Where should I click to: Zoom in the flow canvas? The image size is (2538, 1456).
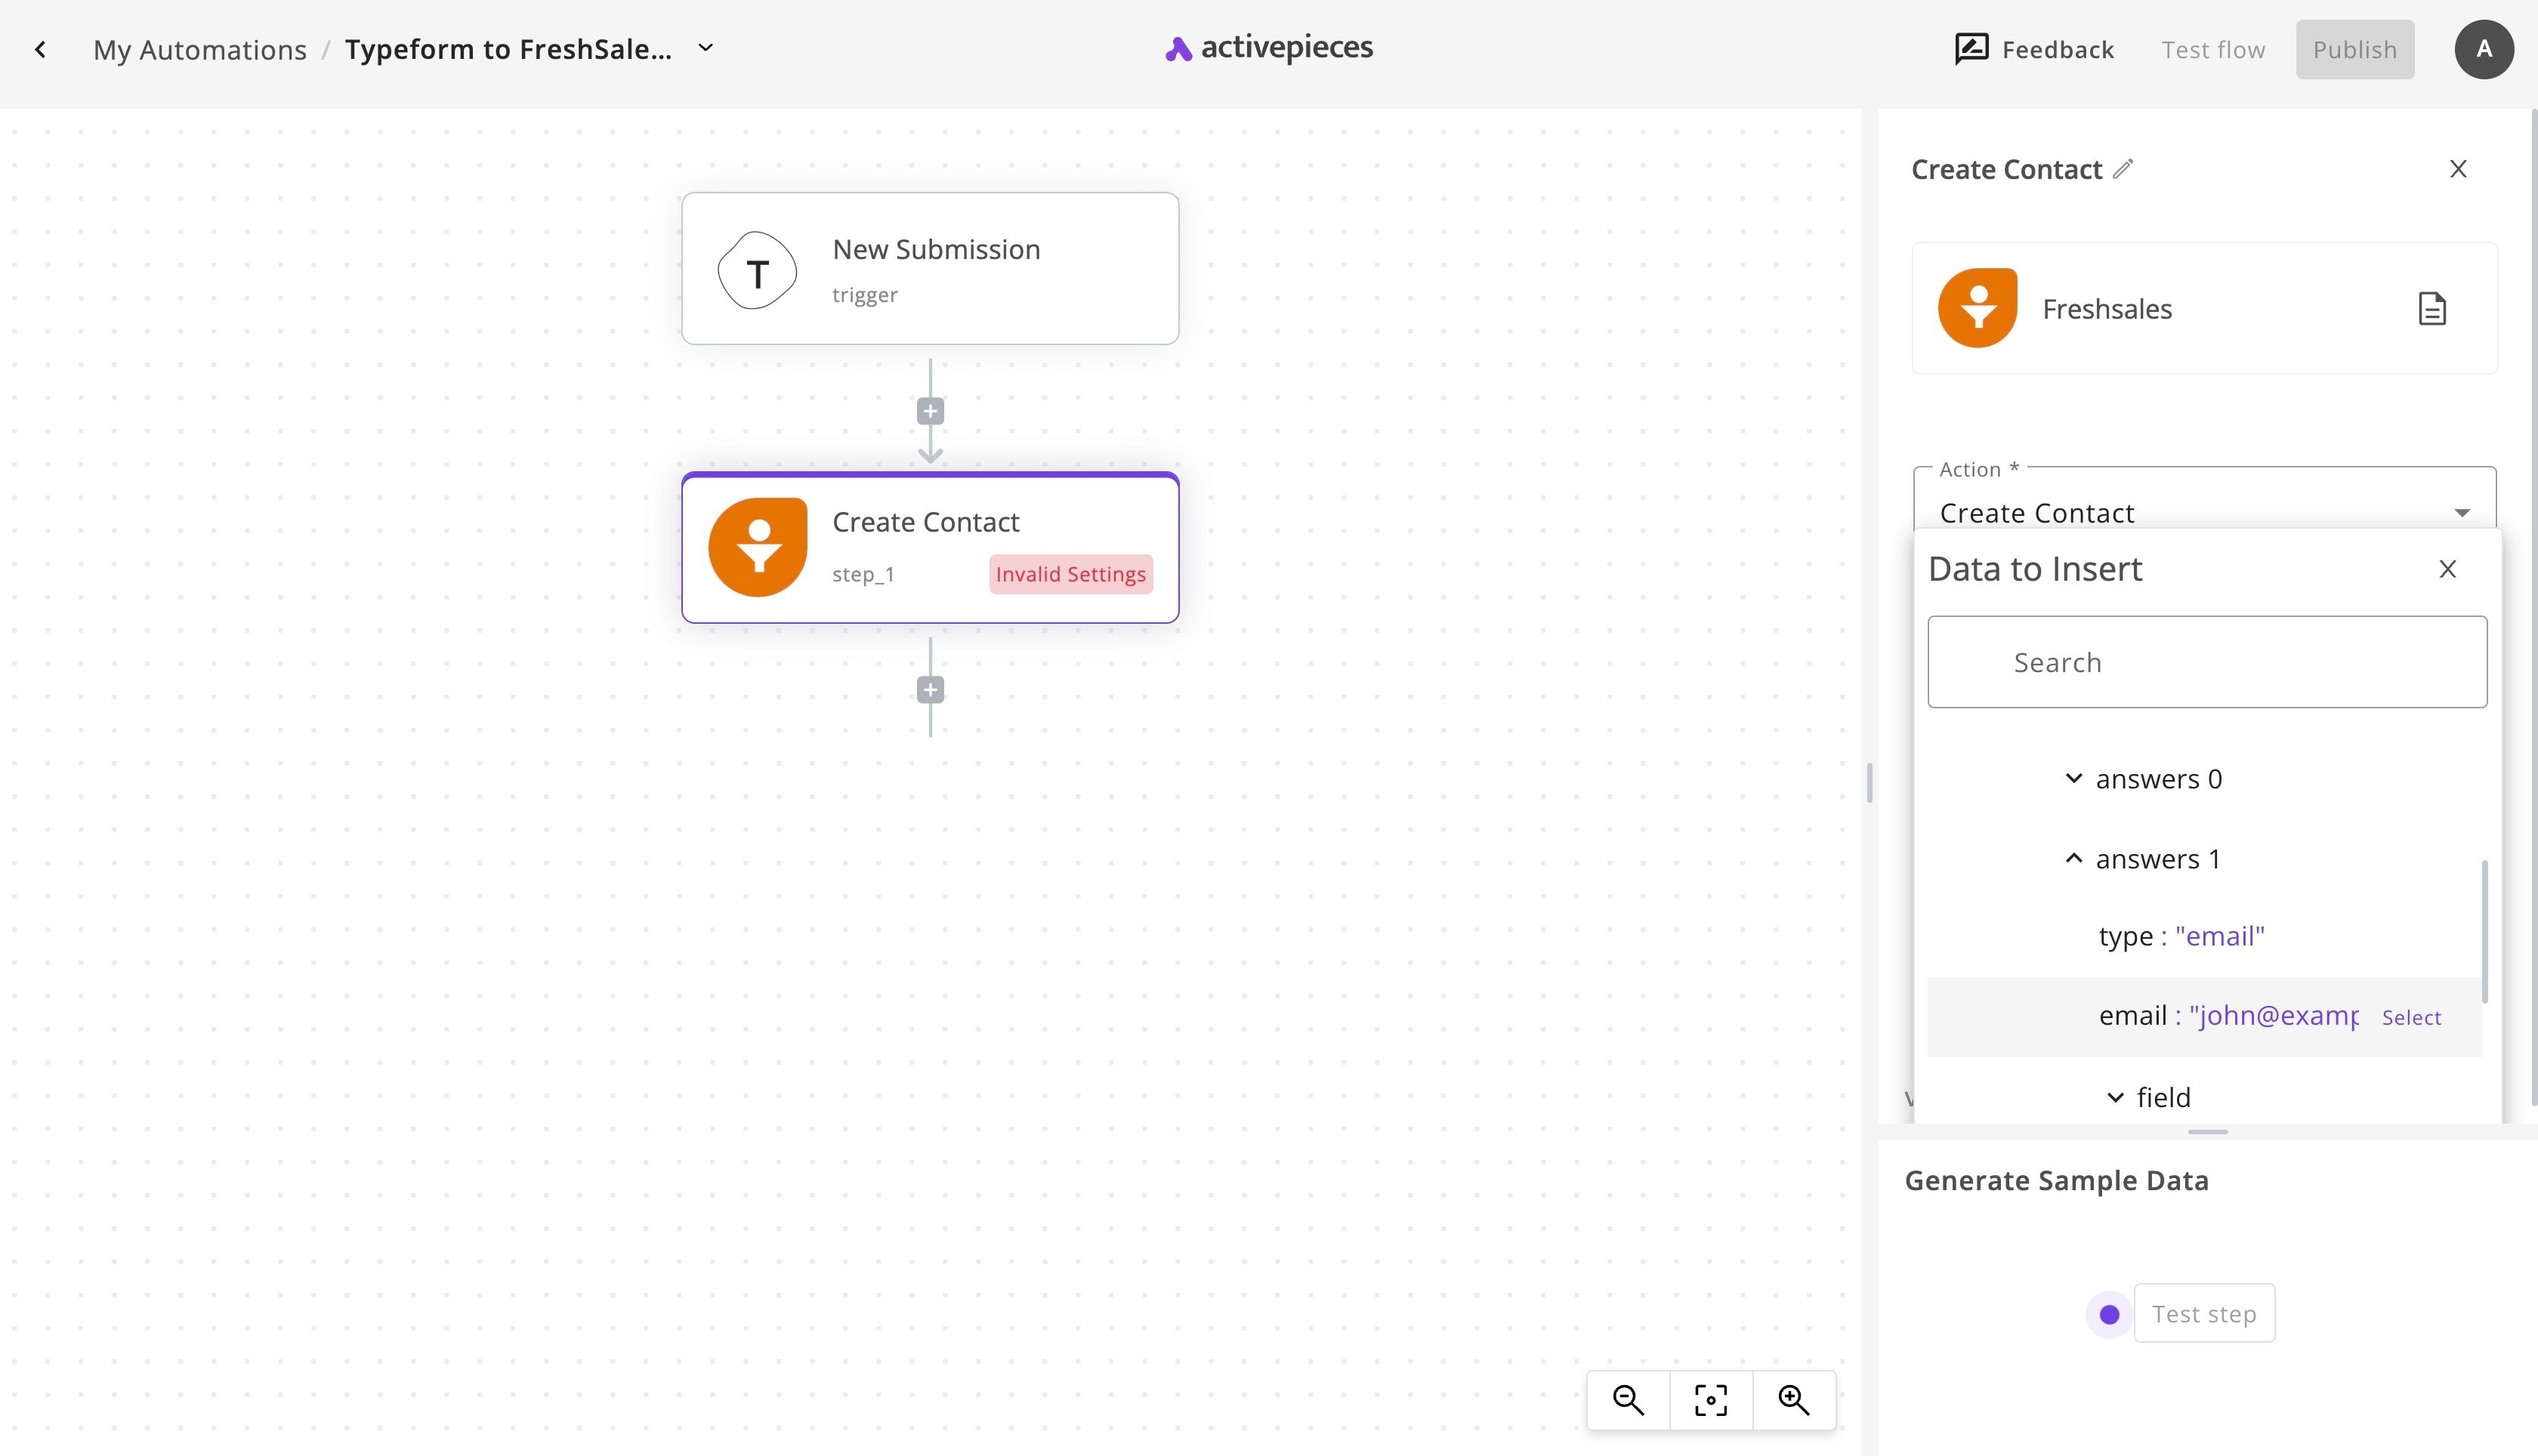tap(1794, 1400)
